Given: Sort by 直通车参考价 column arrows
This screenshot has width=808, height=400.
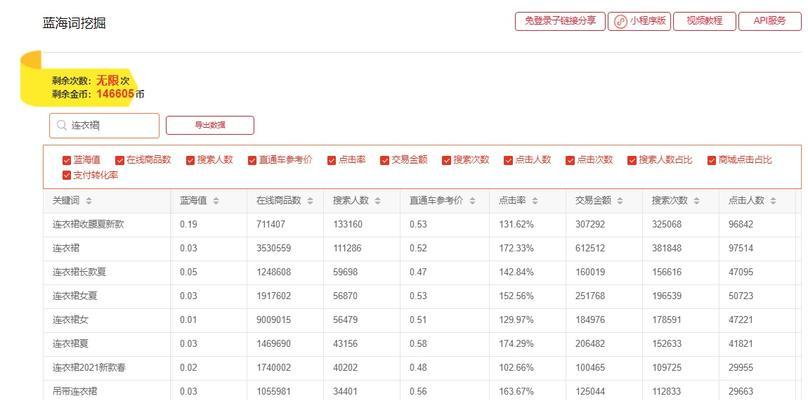Looking at the screenshot, I should coord(472,201).
